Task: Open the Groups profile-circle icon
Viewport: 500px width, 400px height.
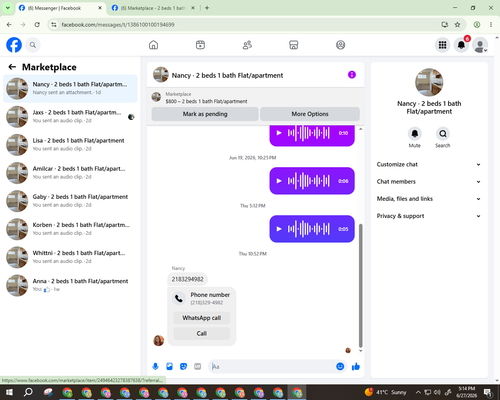Action: 340,45
